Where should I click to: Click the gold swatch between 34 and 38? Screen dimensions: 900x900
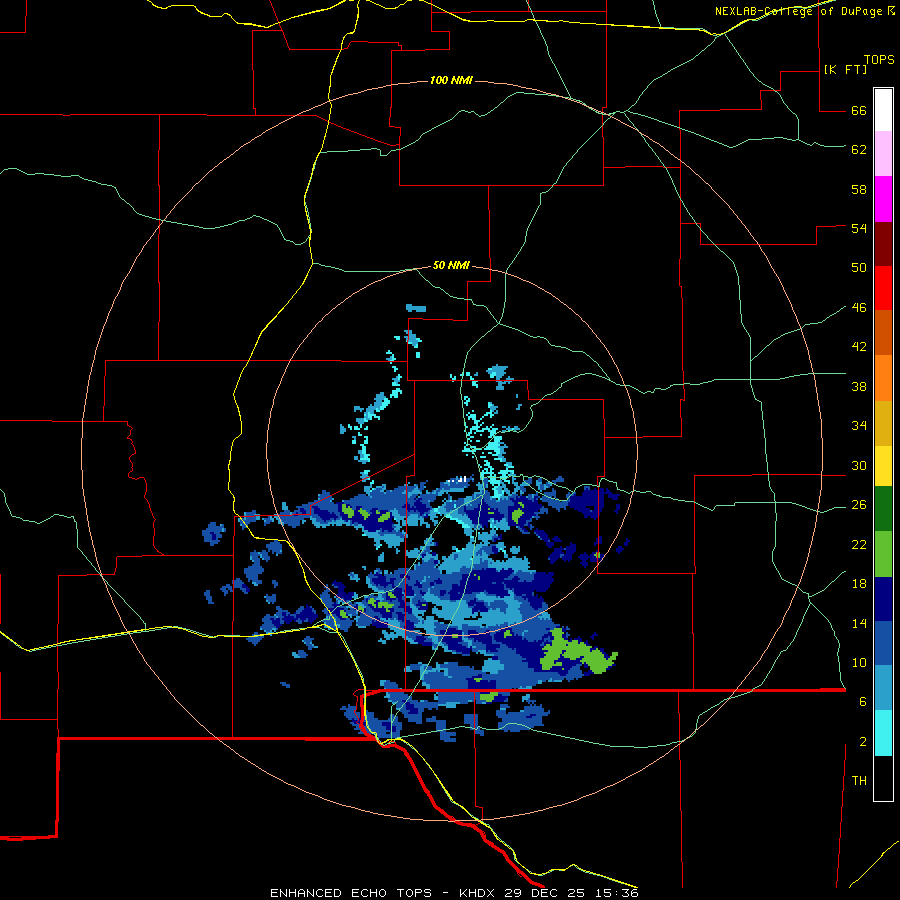(x=883, y=423)
